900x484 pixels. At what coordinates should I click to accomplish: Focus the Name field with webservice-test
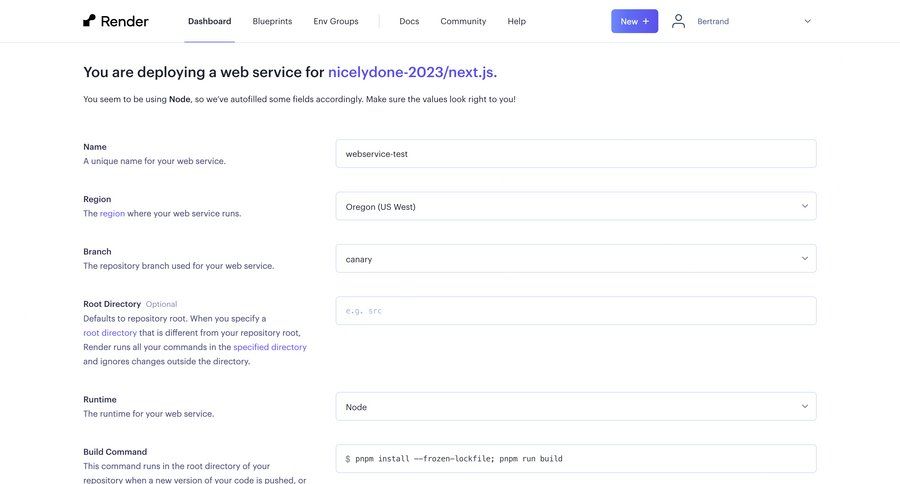pos(575,154)
